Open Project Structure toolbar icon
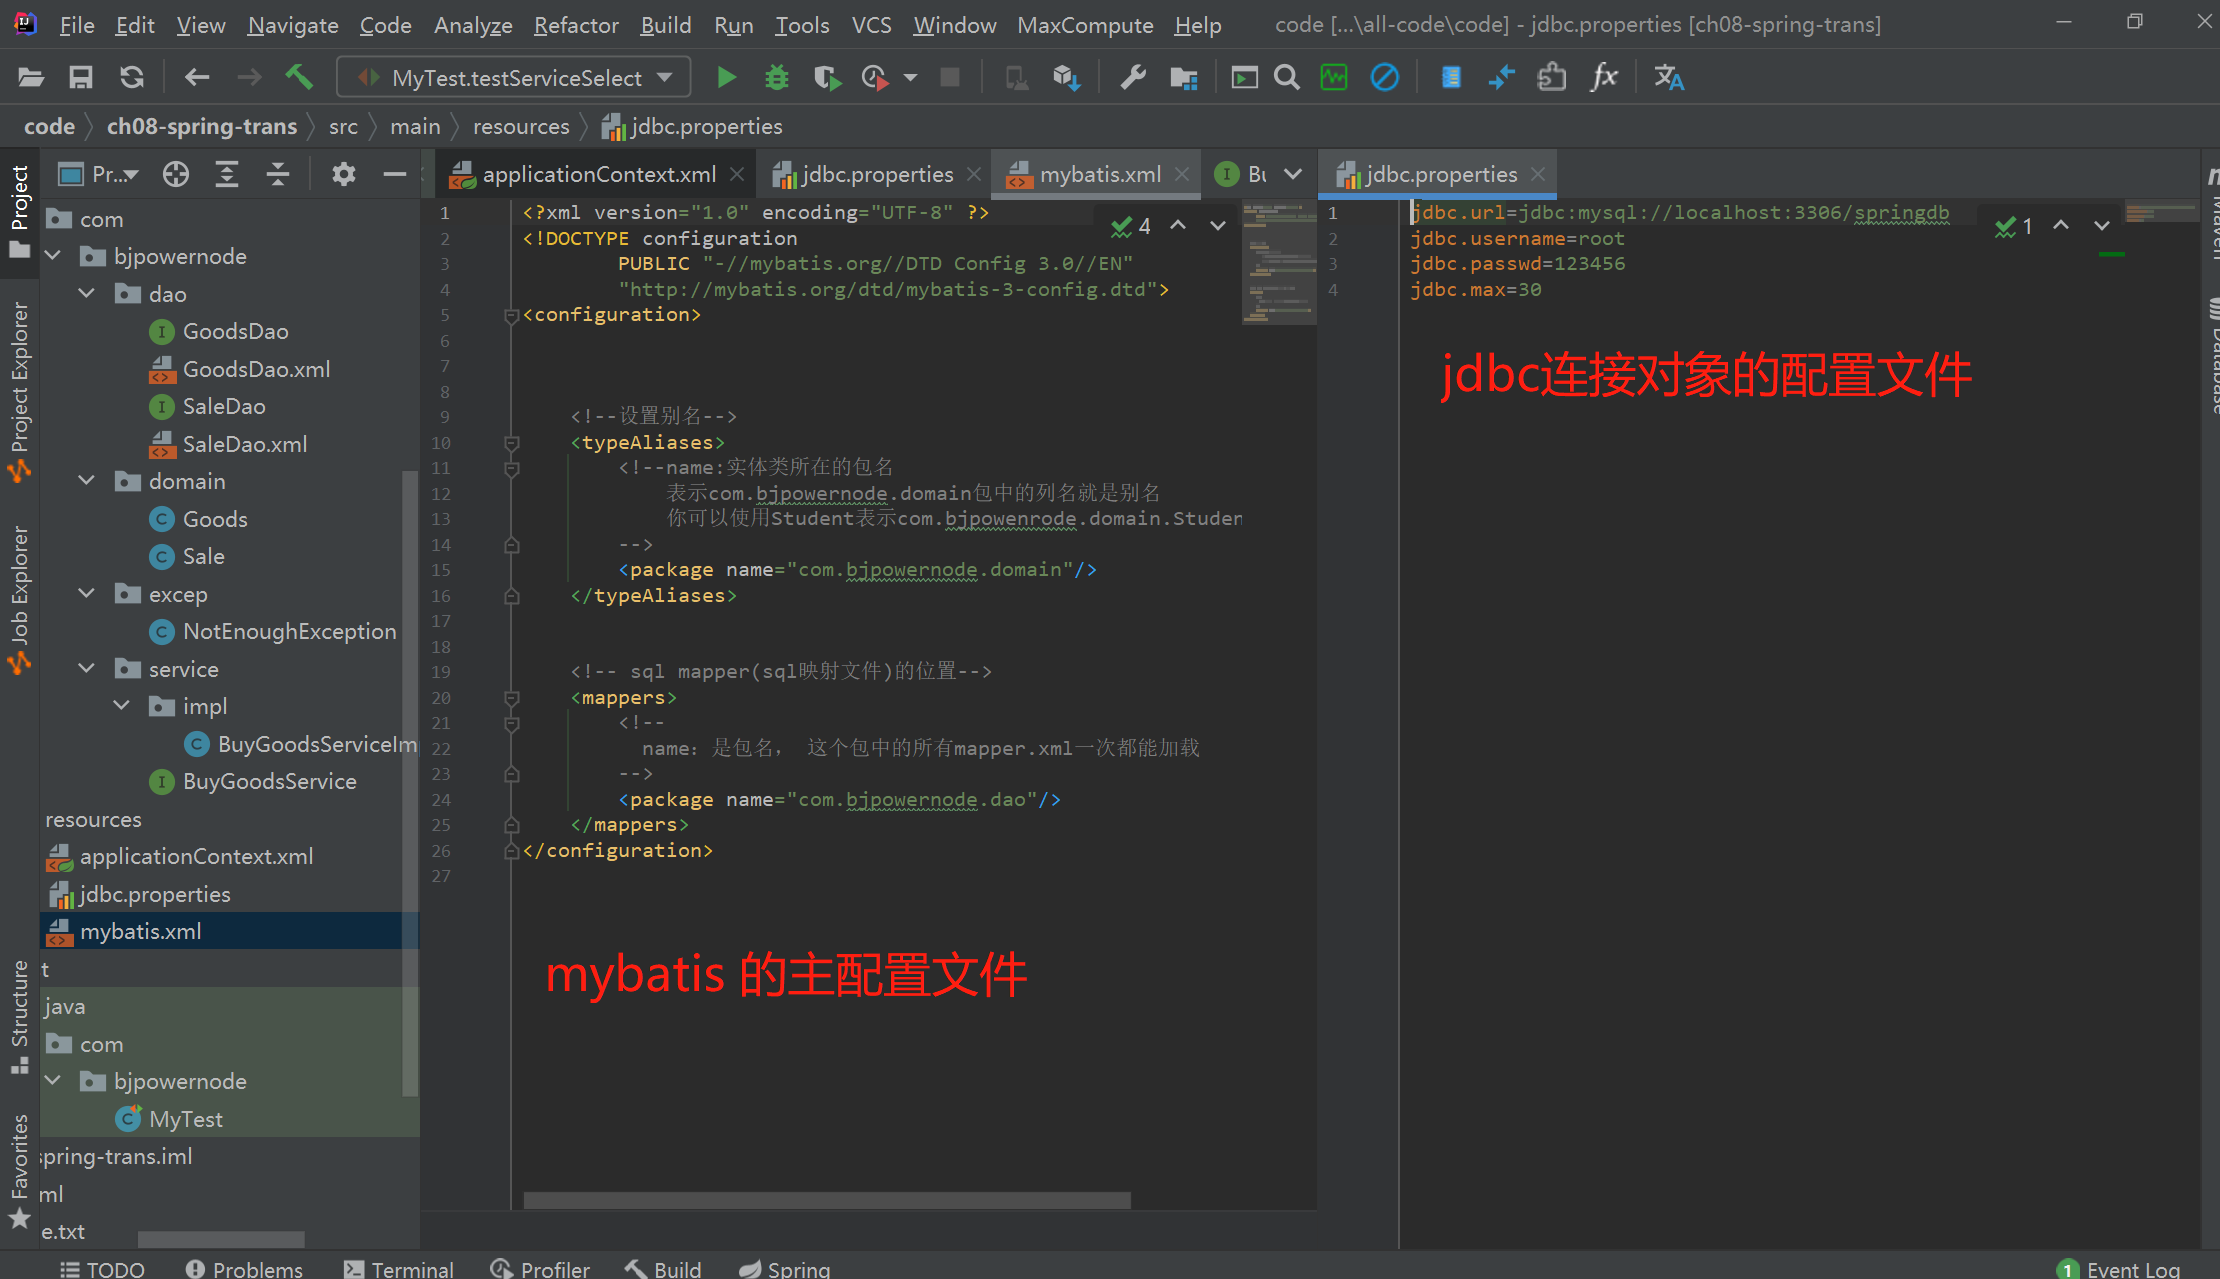This screenshot has width=2220, height=1279. tap(1184, 77)
